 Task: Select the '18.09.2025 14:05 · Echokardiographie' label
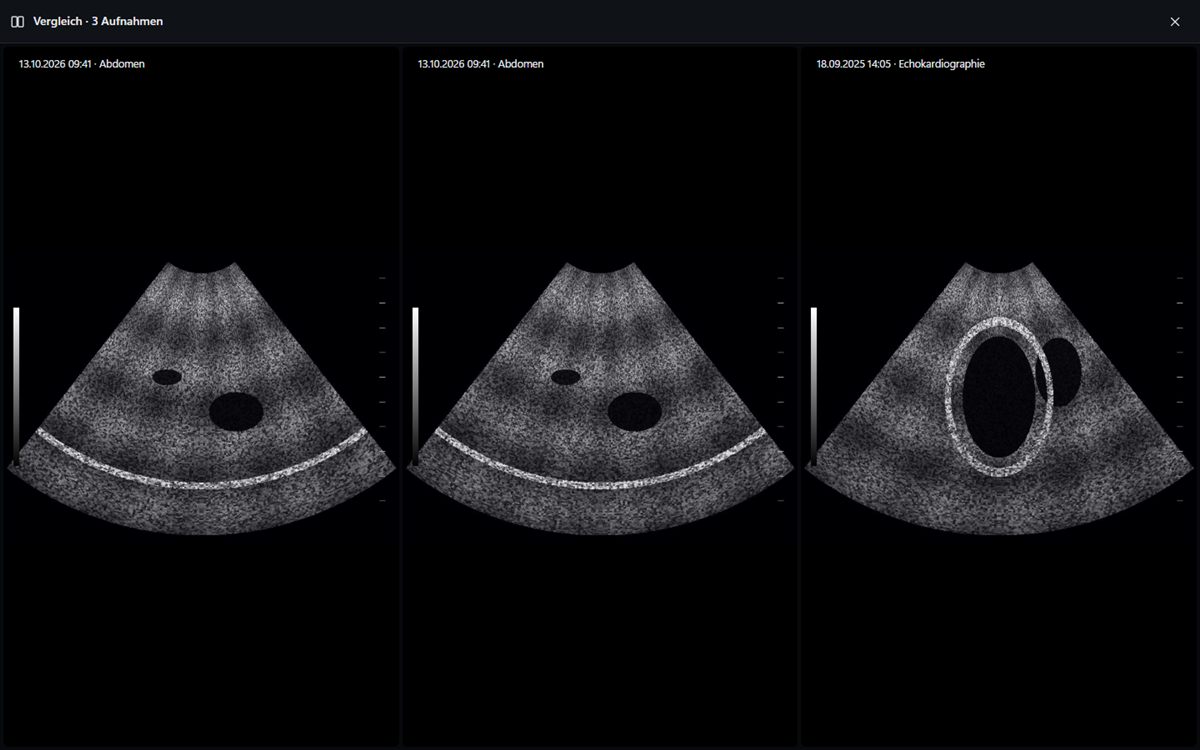(x=900, y=64)
